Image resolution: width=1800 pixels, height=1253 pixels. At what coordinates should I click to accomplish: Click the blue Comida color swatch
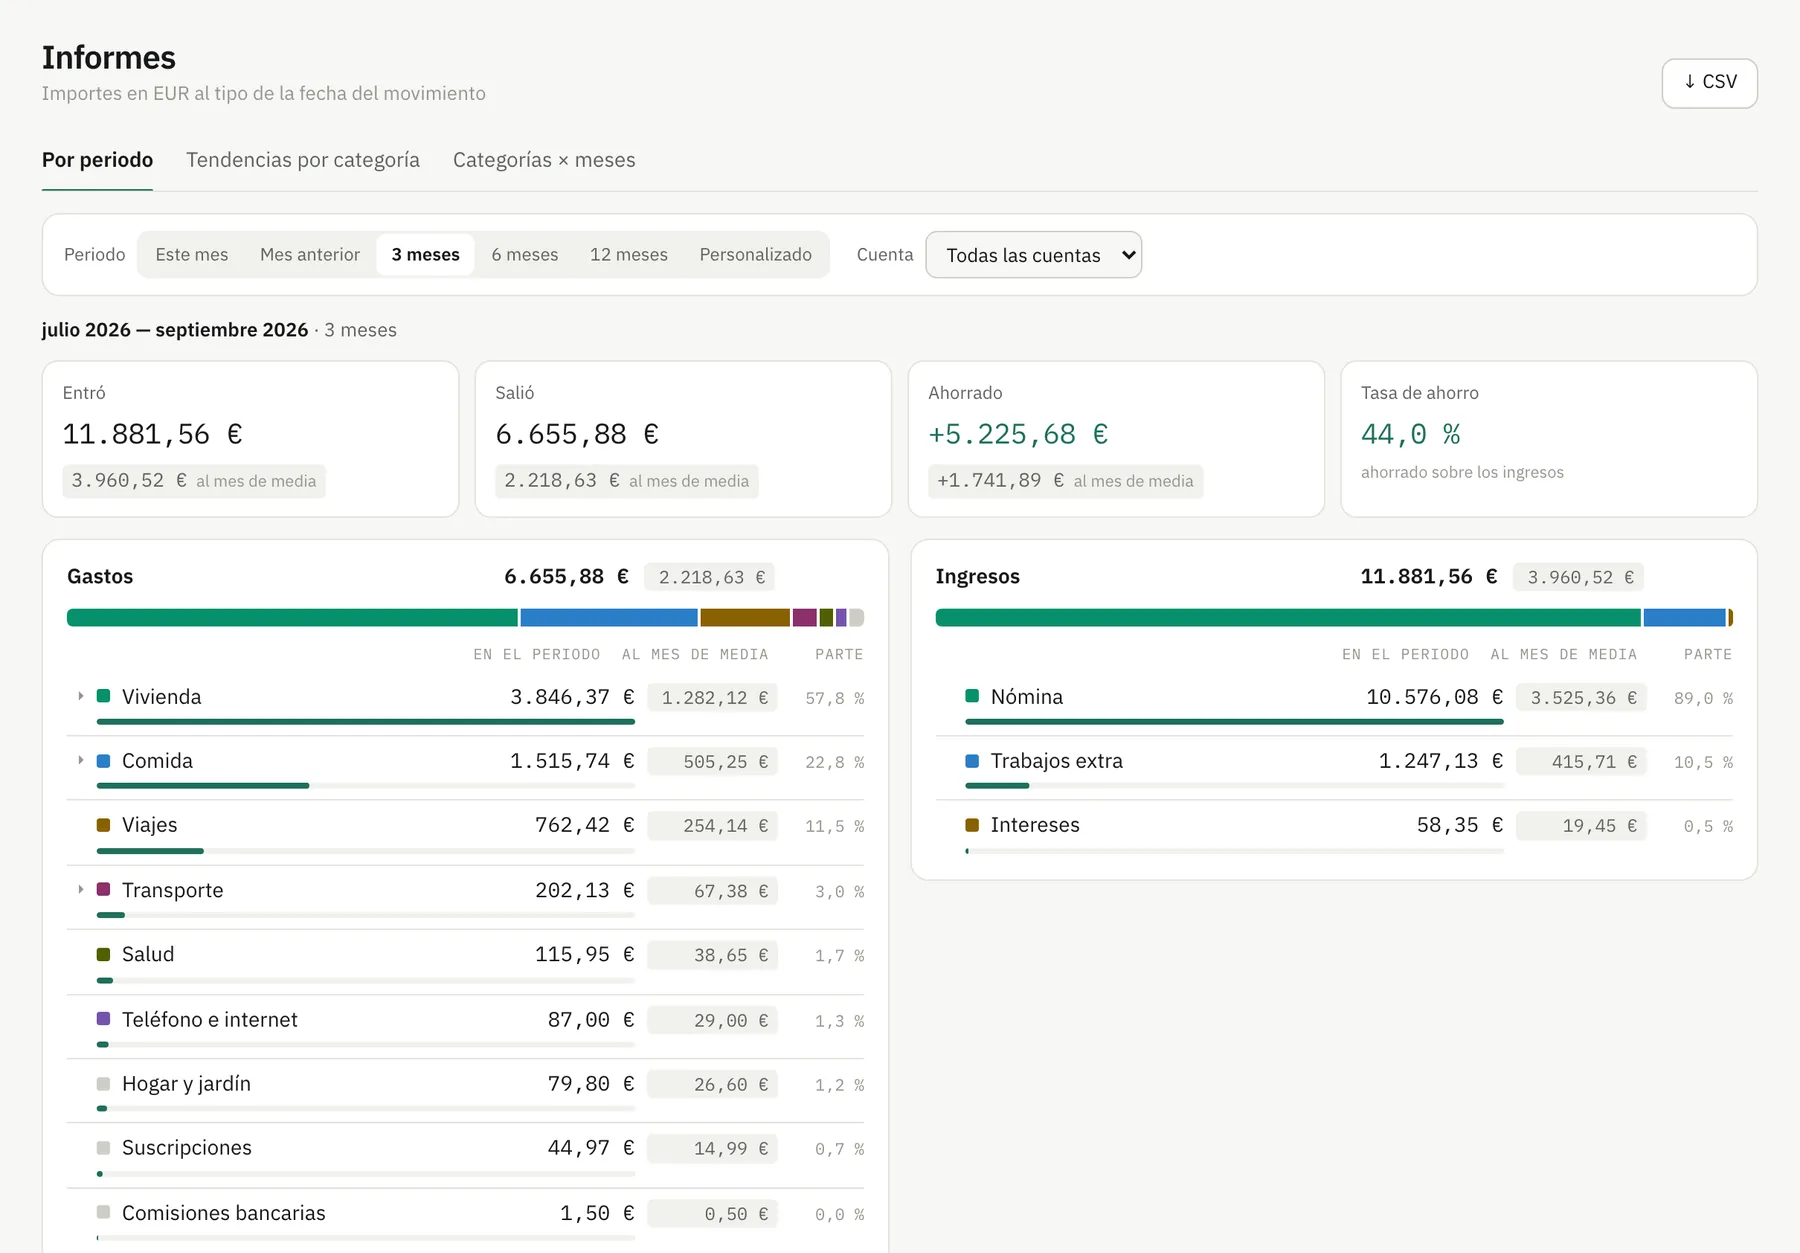click(x=103, y=760)
